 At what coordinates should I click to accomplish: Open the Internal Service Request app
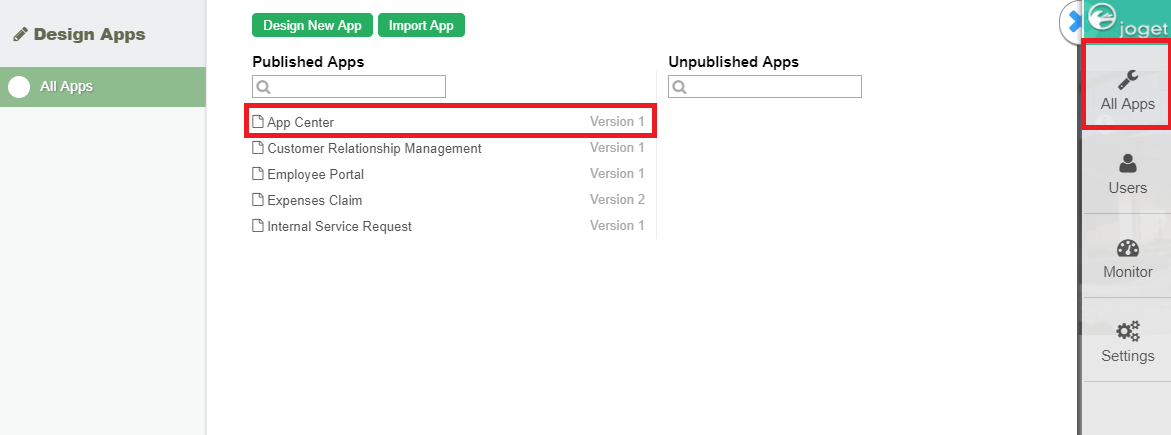pos(339,226)
